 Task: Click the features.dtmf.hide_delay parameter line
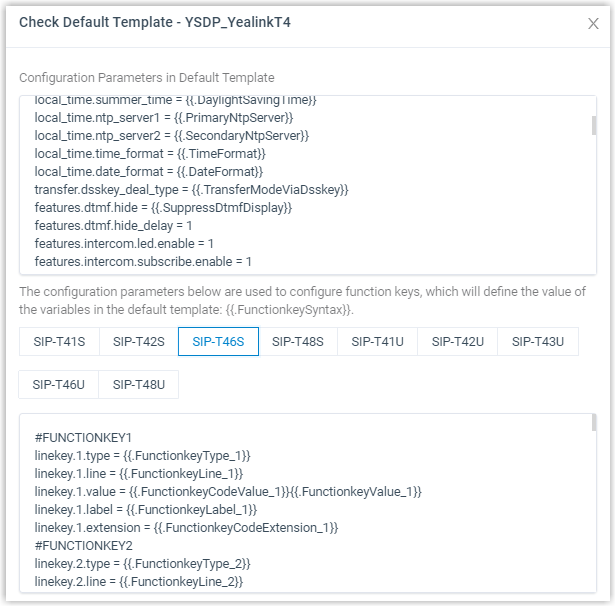[x=114, y=226]
